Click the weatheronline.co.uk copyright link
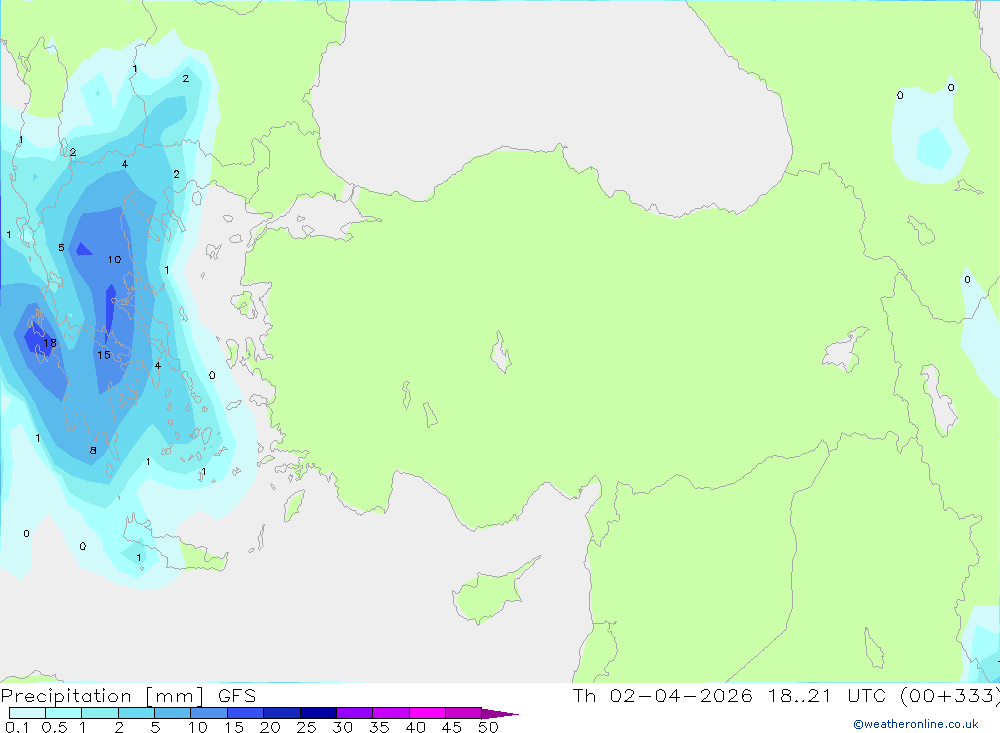 pos(916,724)
